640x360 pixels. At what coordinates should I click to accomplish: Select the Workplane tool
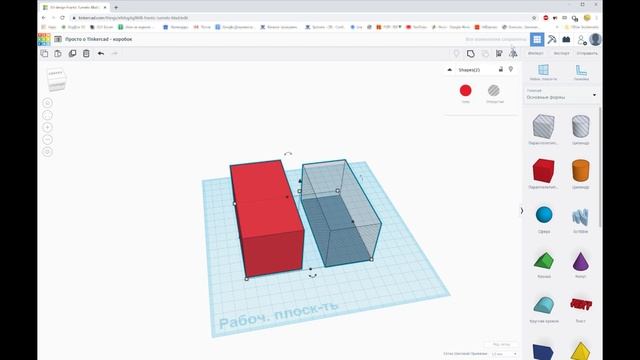coord(543,72)
